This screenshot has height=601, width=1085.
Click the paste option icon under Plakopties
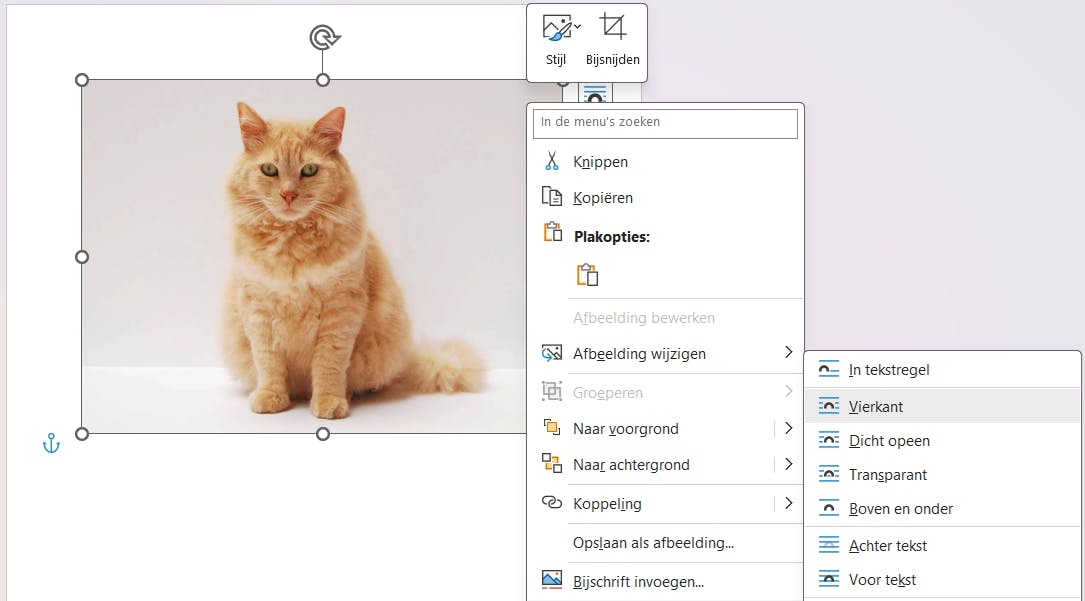[587, 275]
